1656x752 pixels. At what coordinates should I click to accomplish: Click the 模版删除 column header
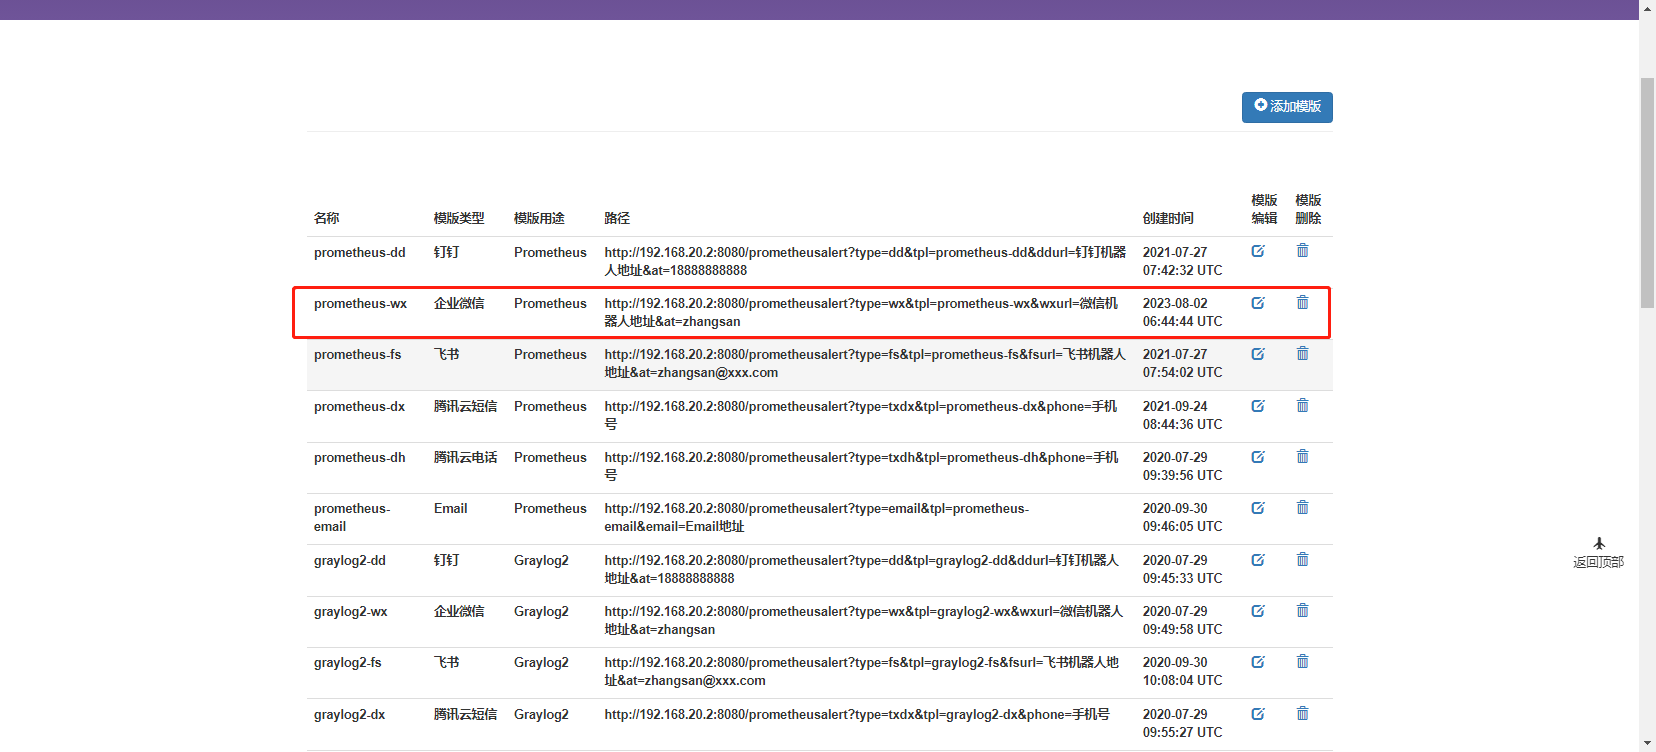coord(1308,209)
